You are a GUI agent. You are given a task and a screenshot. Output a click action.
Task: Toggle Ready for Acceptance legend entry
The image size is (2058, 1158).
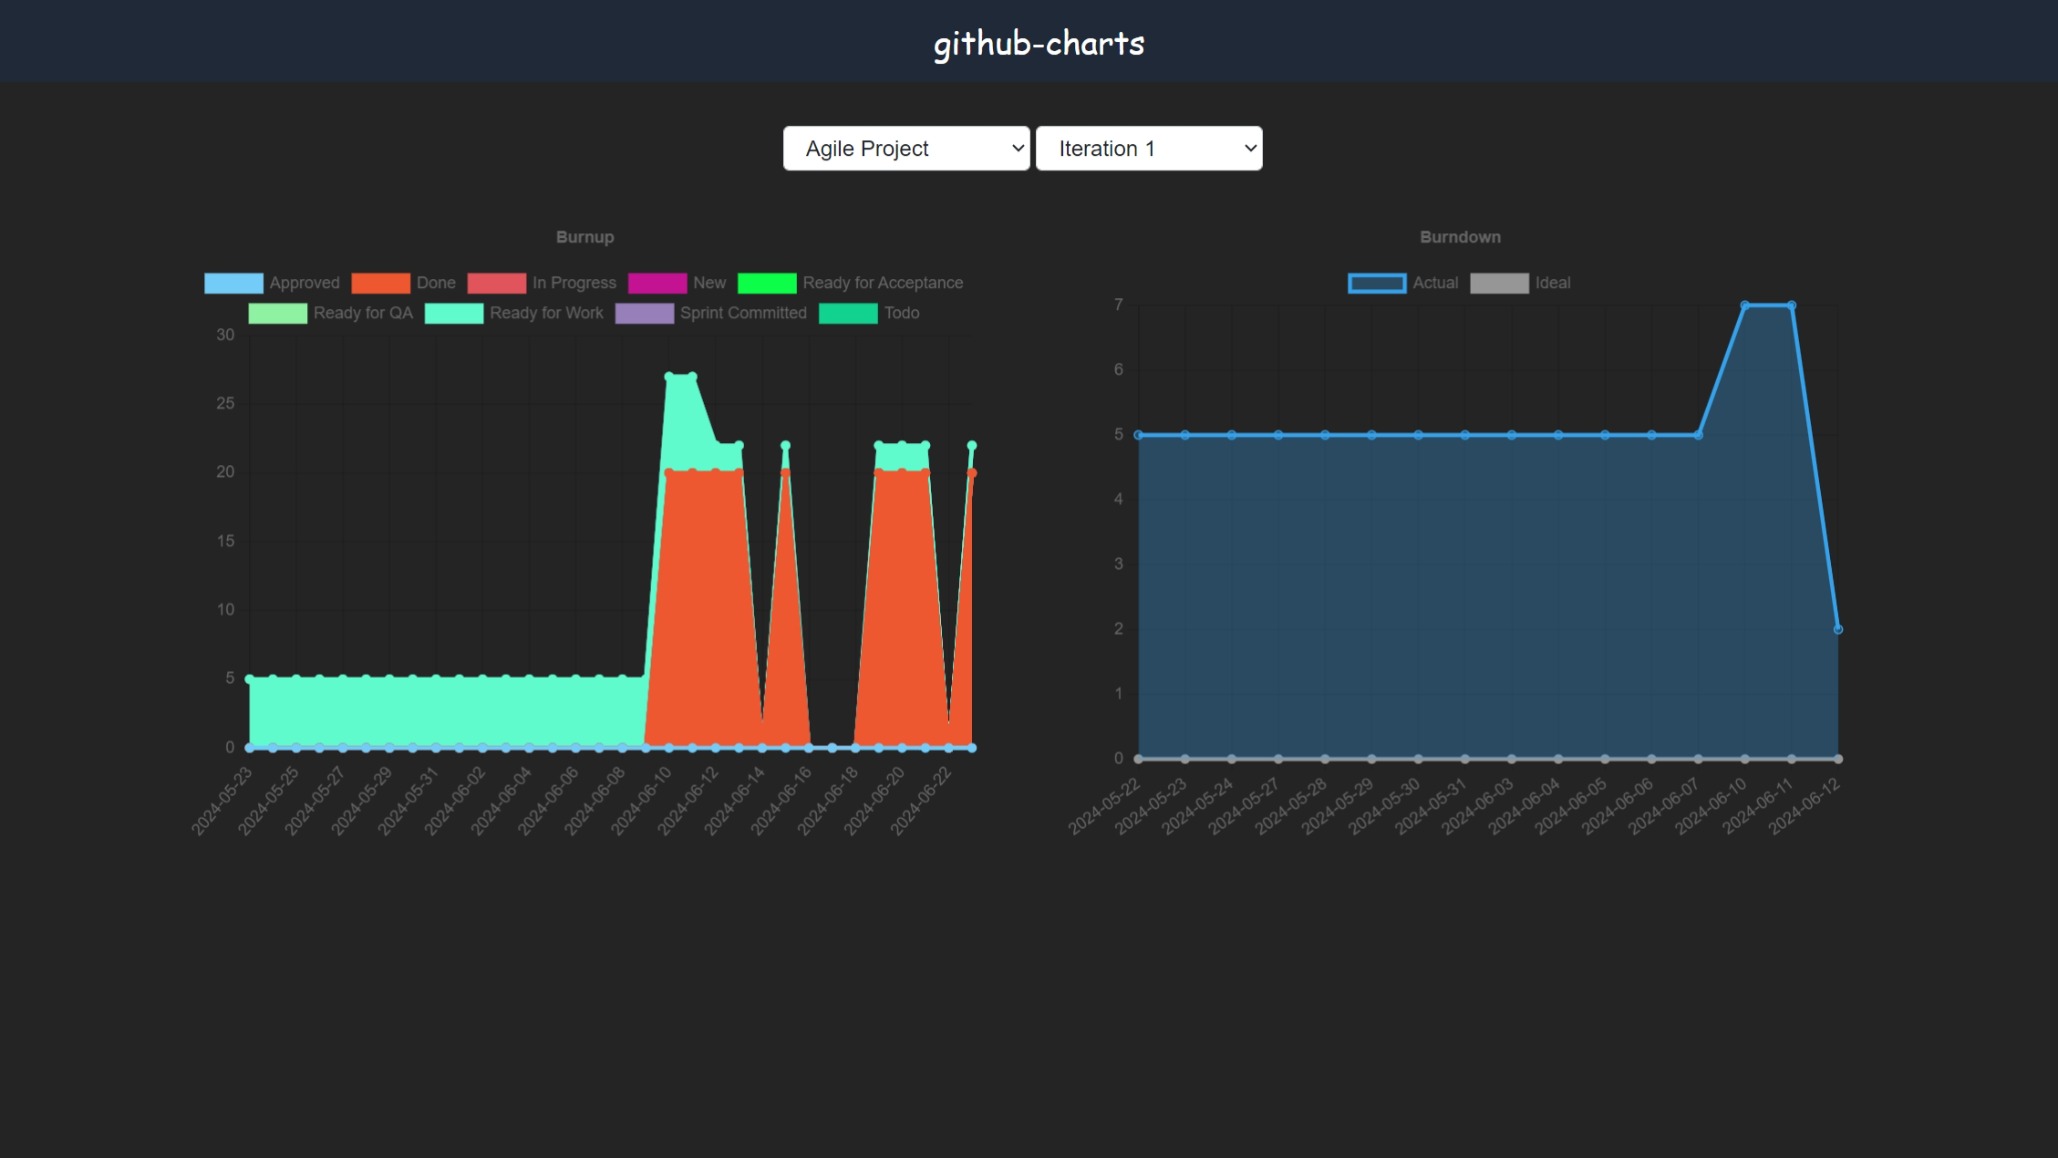[x=767, y=283]
